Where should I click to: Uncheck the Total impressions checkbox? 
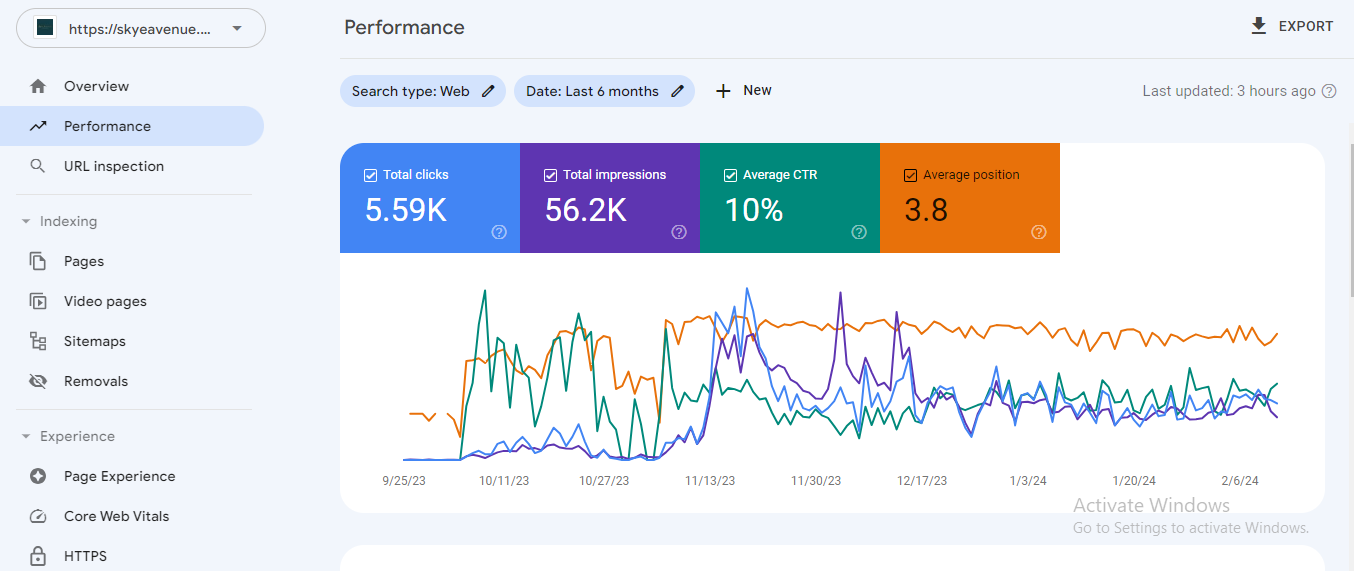(x=550, y=175)
